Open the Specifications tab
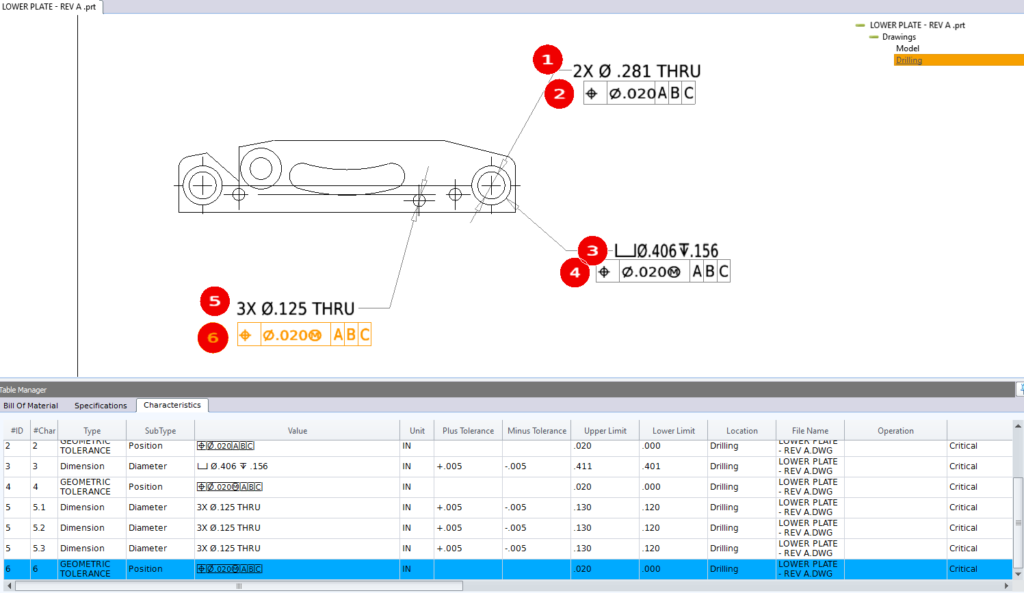The width and height of the screenshot is (1024, 593). (x=98, y=405)
